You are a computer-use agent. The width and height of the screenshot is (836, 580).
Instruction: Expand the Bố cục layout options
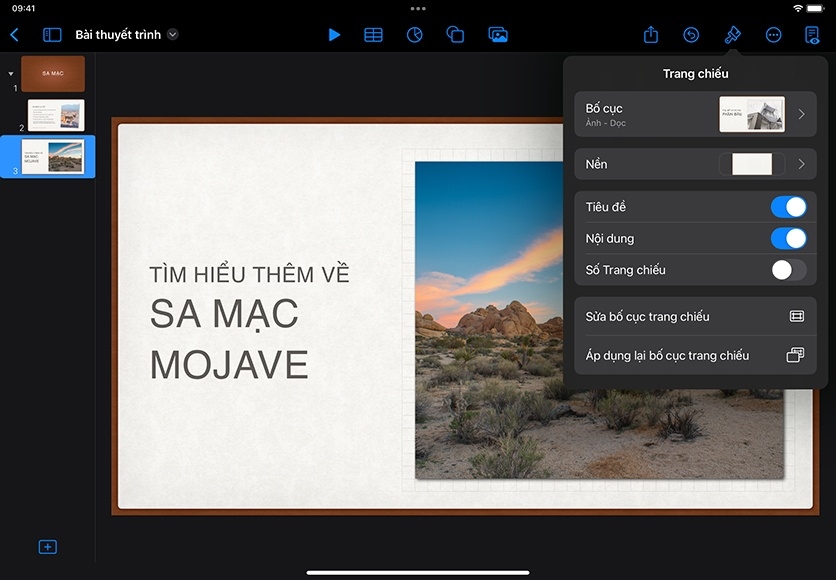[800, 114]
